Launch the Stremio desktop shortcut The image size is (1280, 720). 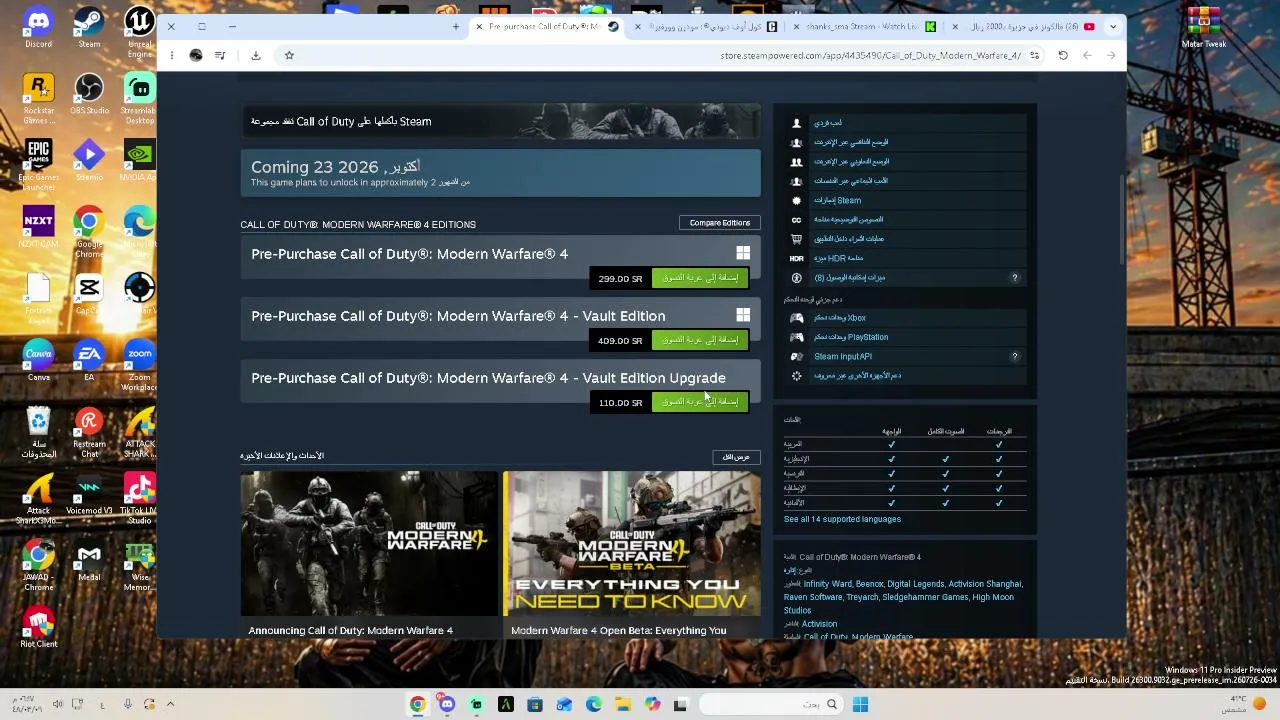[89, 161]
